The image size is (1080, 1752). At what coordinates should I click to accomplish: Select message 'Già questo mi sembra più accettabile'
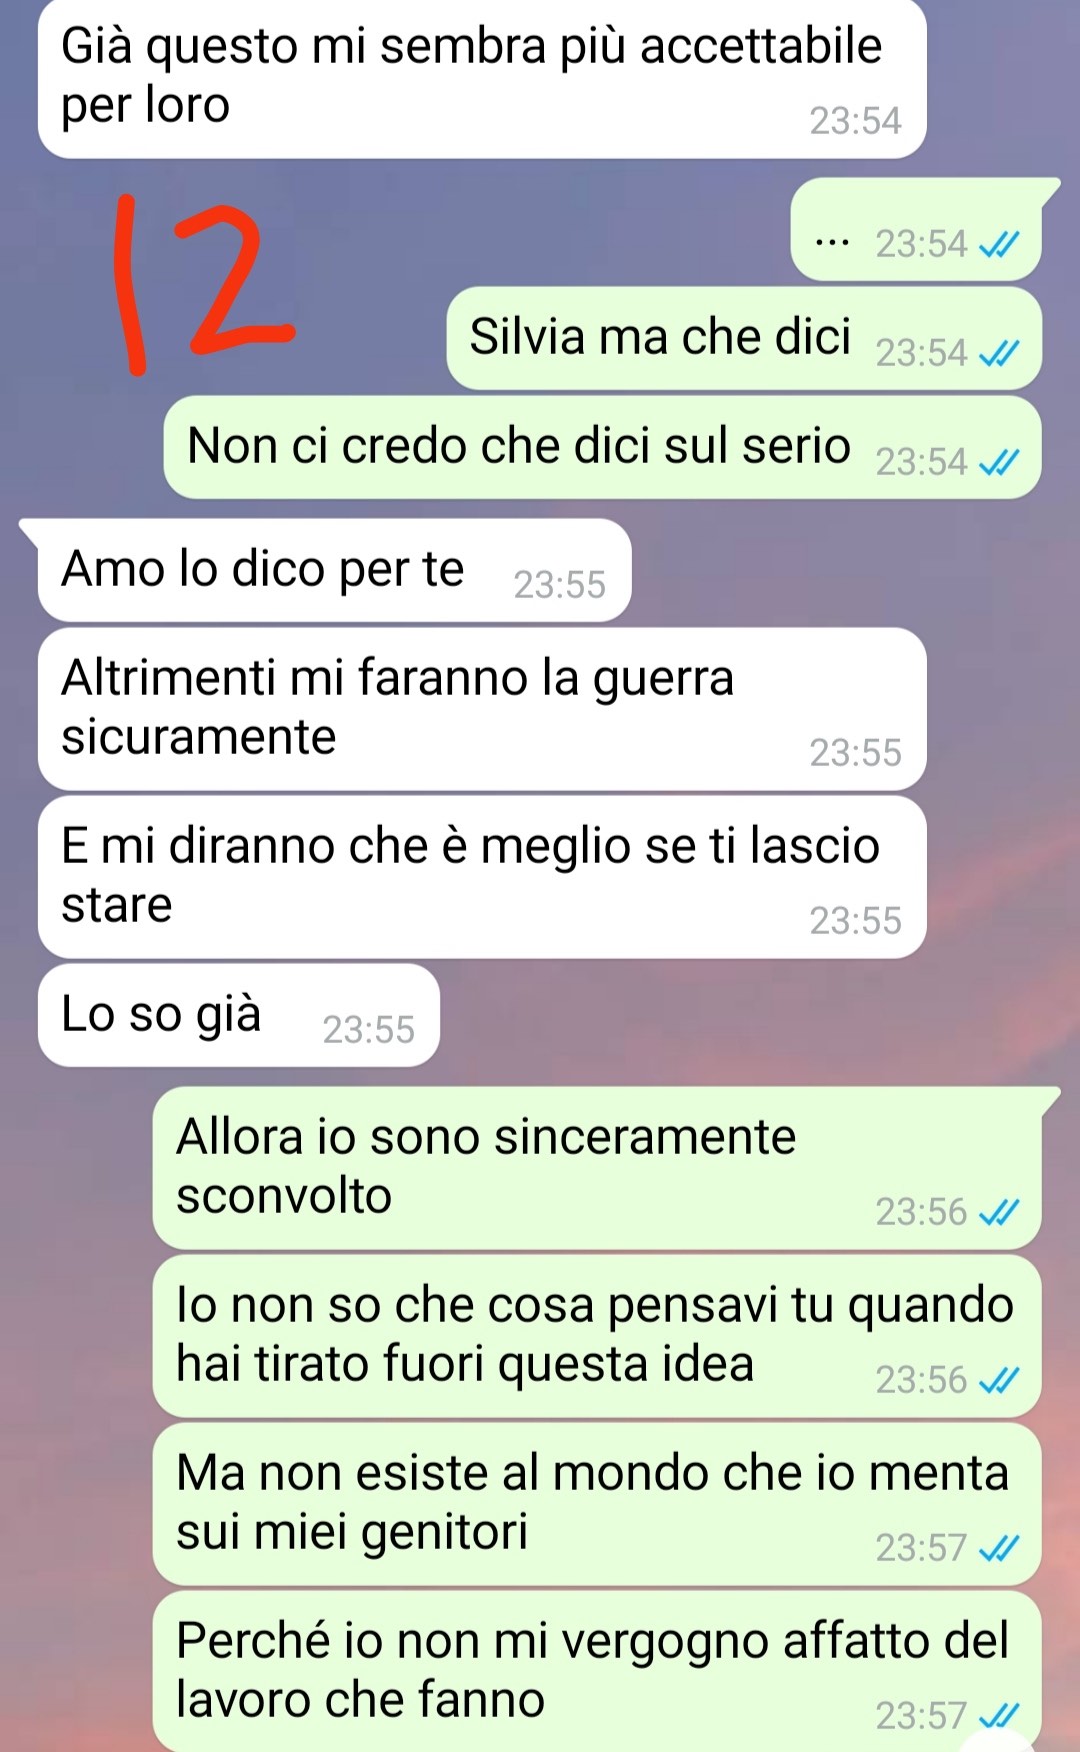pos(482,77)
